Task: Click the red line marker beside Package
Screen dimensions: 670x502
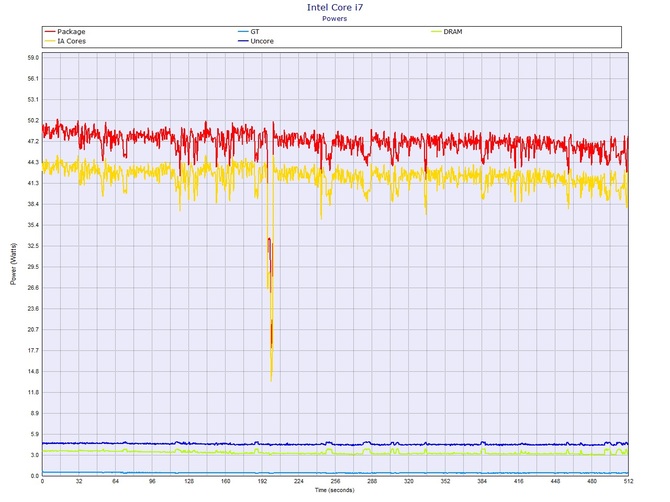Action: [50, 32]
